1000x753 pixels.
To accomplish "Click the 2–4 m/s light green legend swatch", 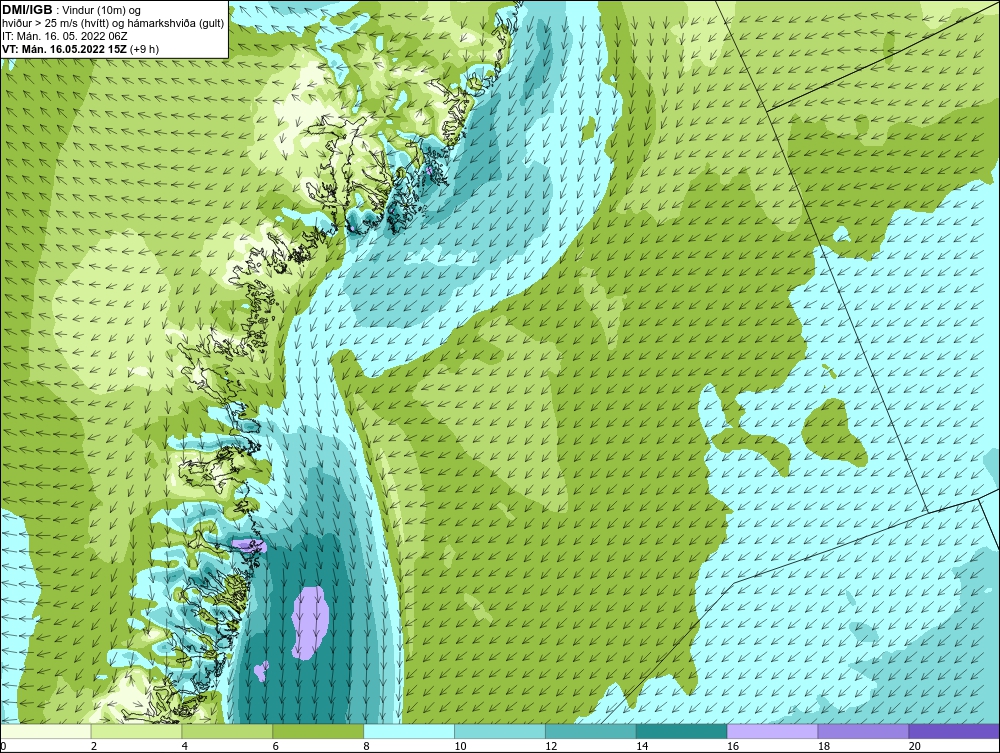I will [x=136, y=731].
